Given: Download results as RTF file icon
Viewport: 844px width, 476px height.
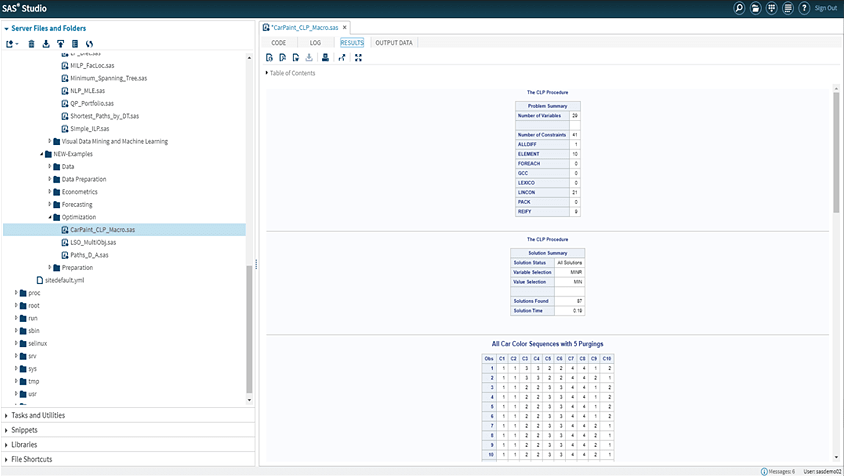Looking at the screenshot, I should tap(296, 58).
